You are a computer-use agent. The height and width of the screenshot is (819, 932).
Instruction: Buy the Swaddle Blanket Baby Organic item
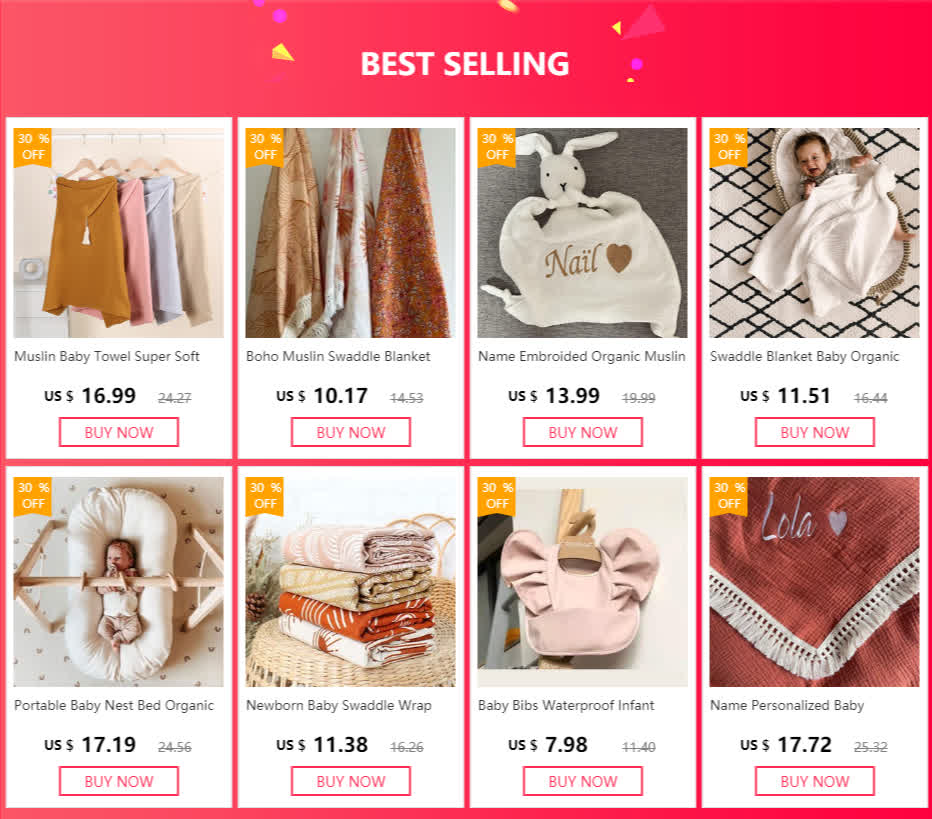(x=815, y=432)
